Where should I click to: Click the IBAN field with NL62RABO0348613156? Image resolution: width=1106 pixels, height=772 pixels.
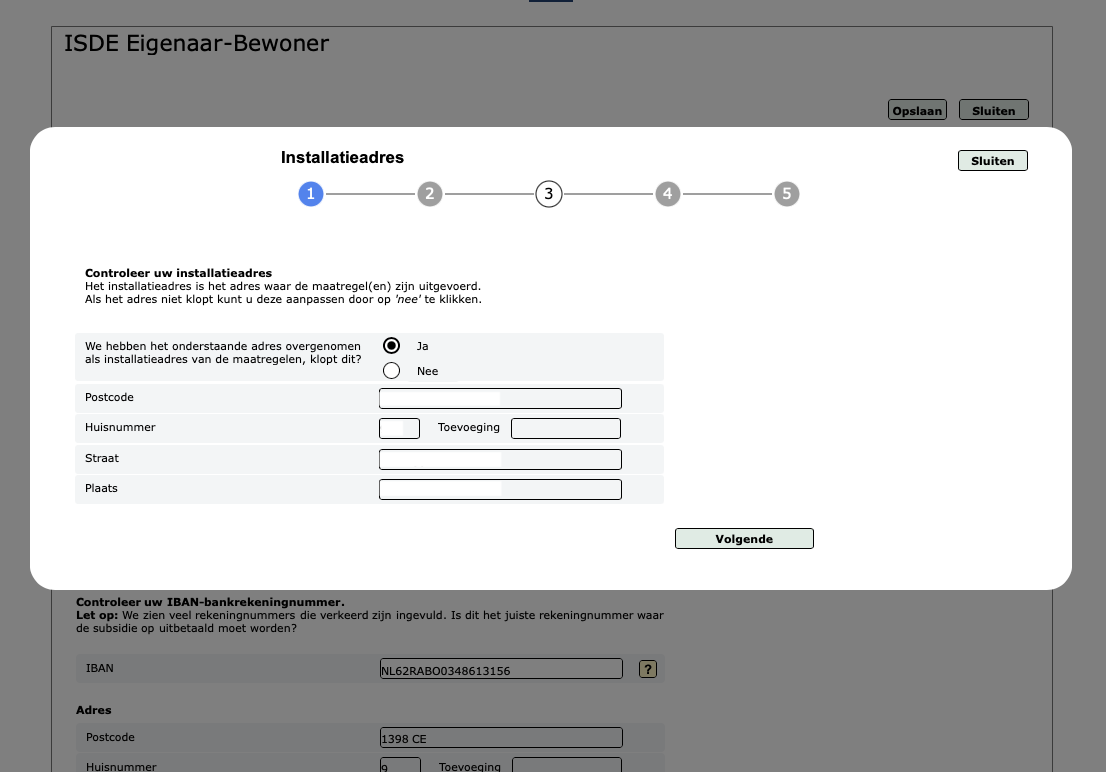[x=500, y=669]
